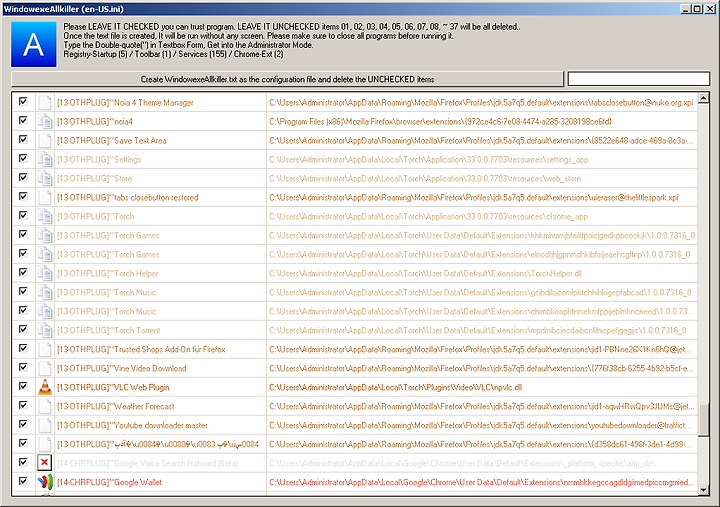Click the red X icon of Google Voice Search Hotword

pos(45,462)
